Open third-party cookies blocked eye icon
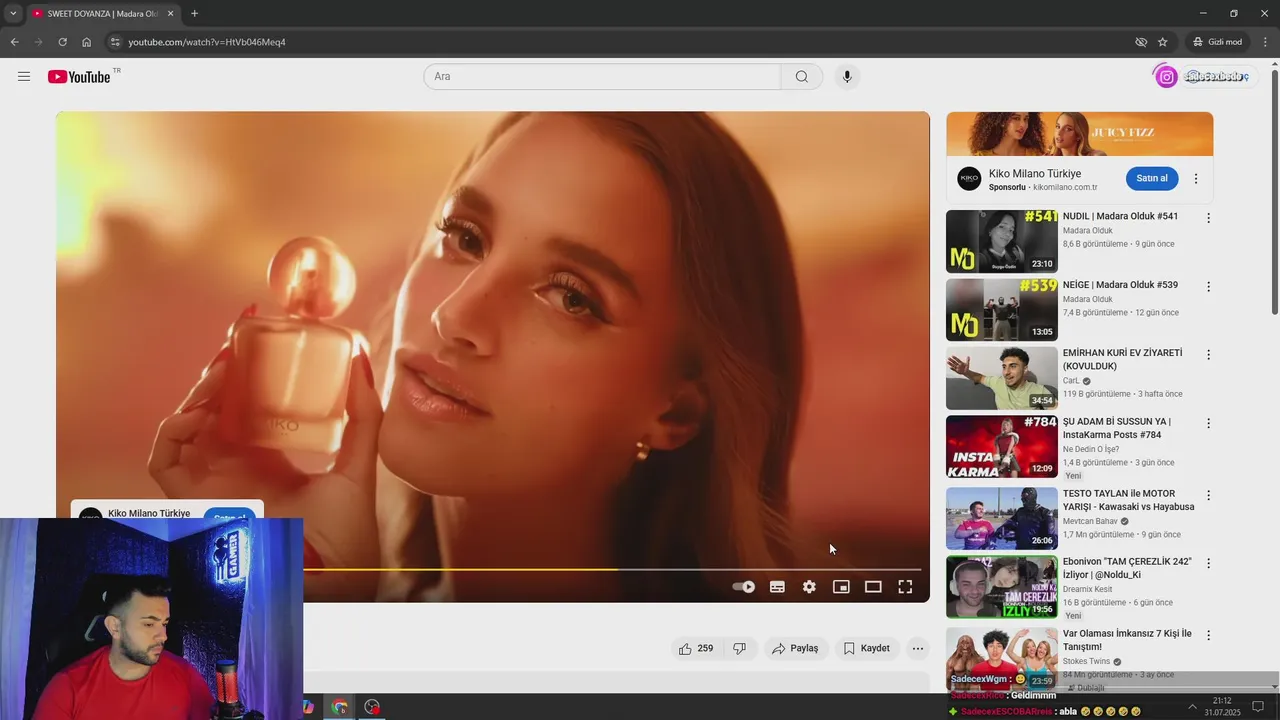The height and width of the screenshot is (720, 1280). tap(1141, 42)
